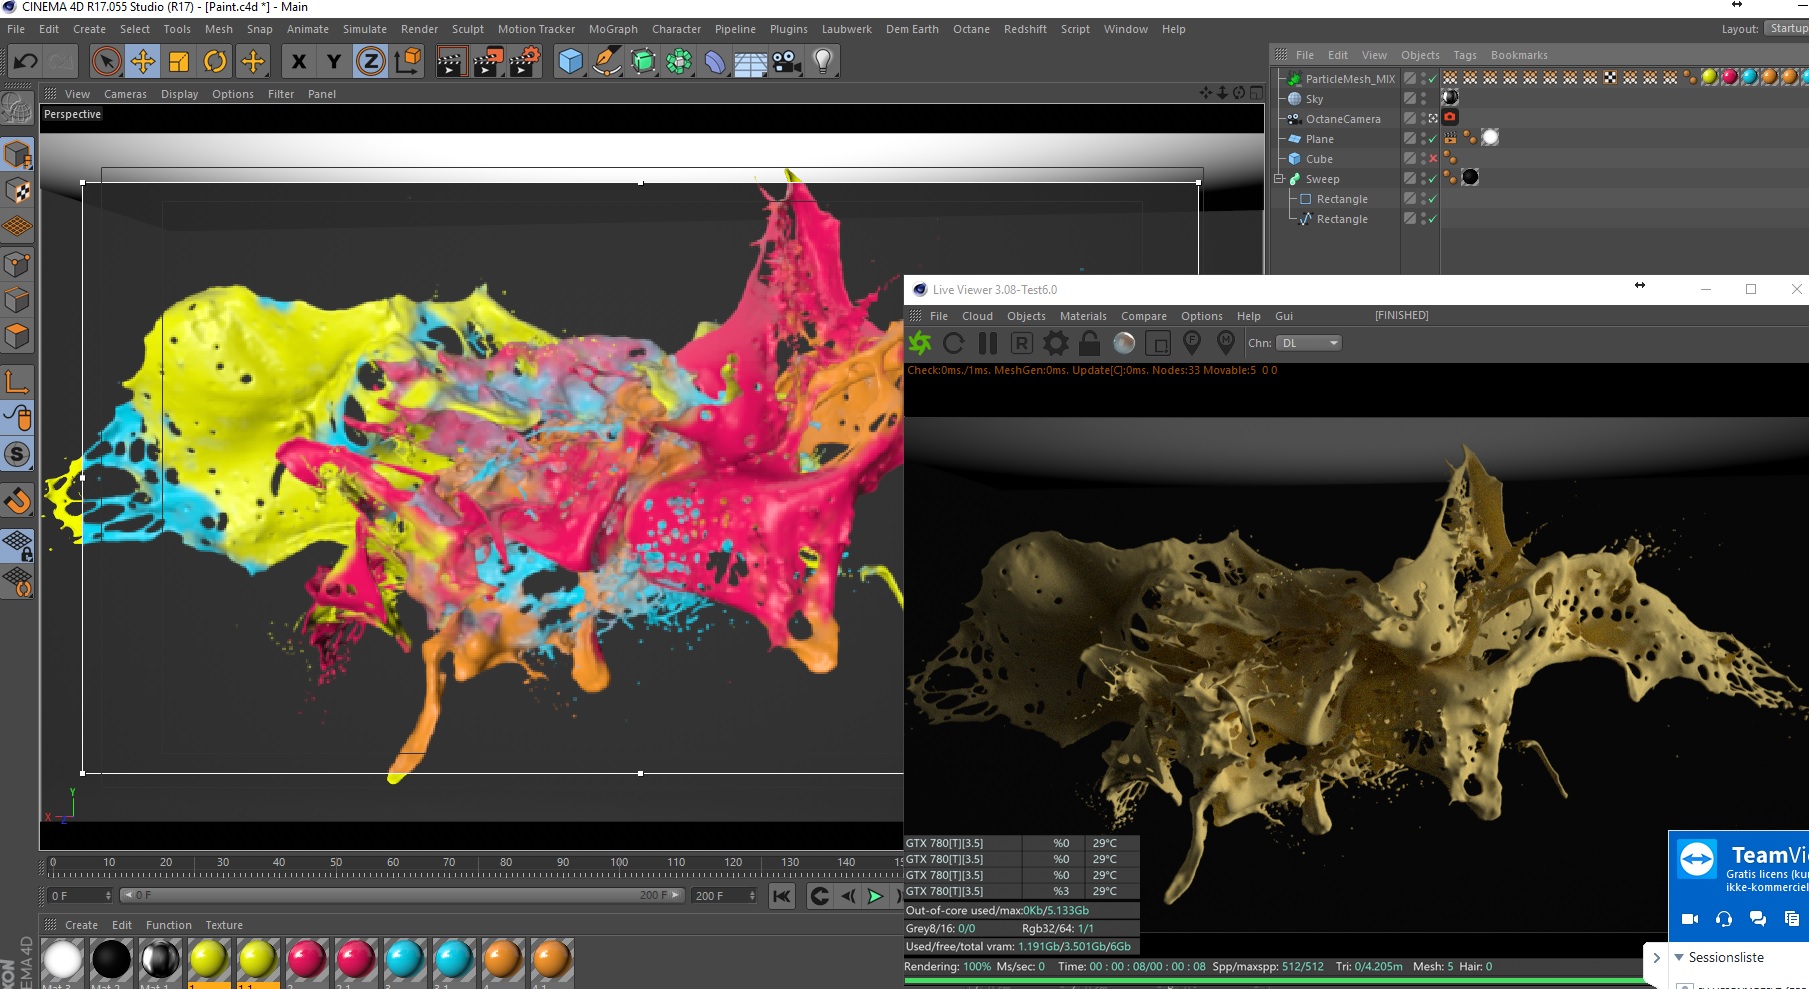Open the MoGraph menu
Screen dimensions: 1809x989
(612, 29)
